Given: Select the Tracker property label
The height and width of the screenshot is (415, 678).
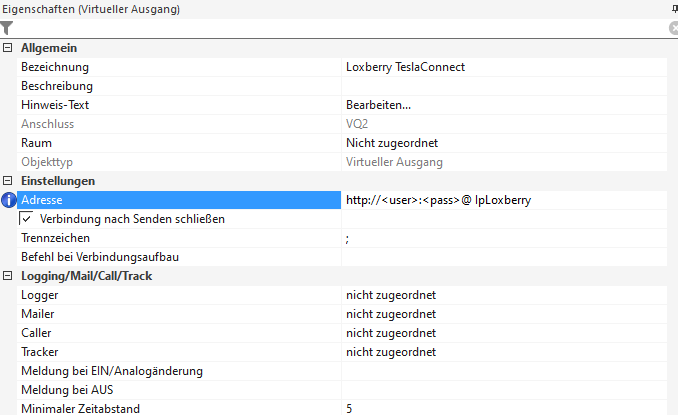Looking at the screenshot, I should pos(39,352).
